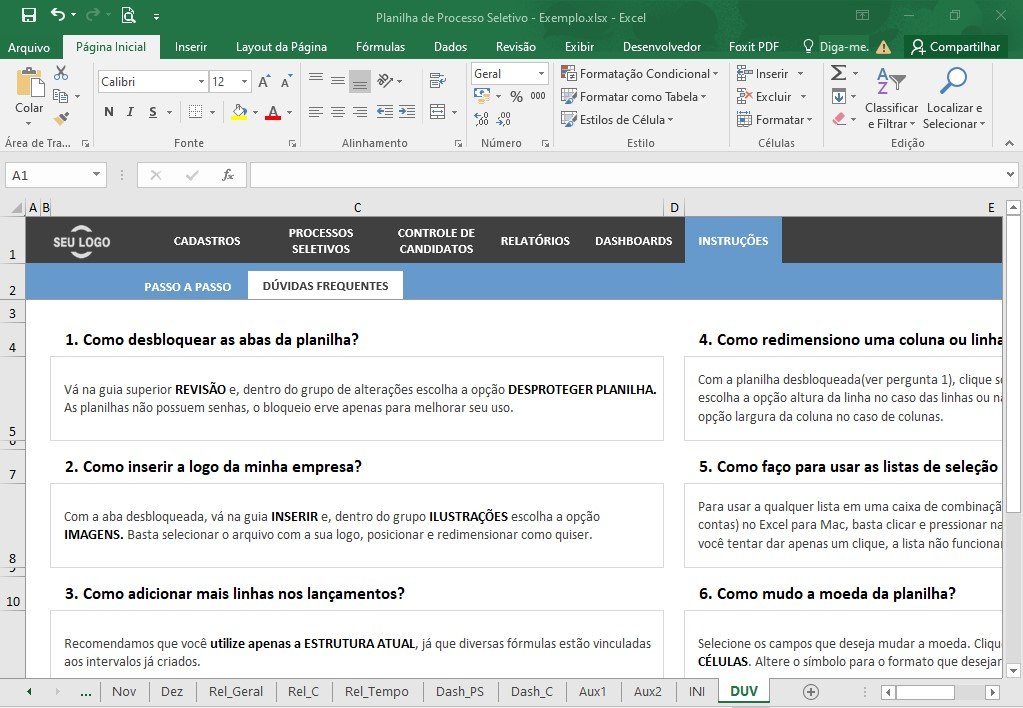Decrease indent
This screenshot has width=1023, height=708.
click(385, 112)
